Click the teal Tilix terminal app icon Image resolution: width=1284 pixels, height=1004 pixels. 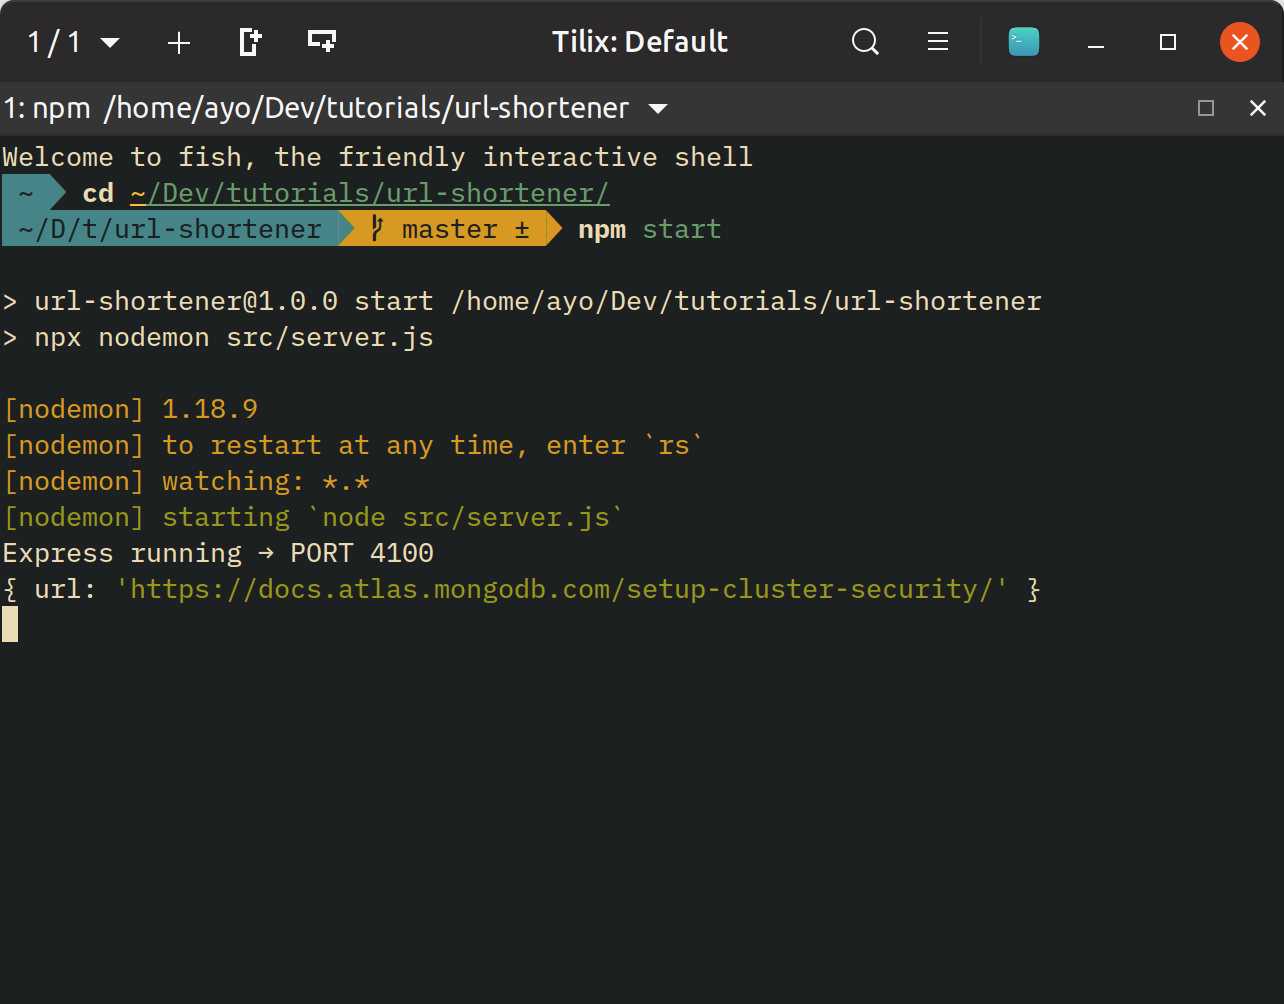1023,42
